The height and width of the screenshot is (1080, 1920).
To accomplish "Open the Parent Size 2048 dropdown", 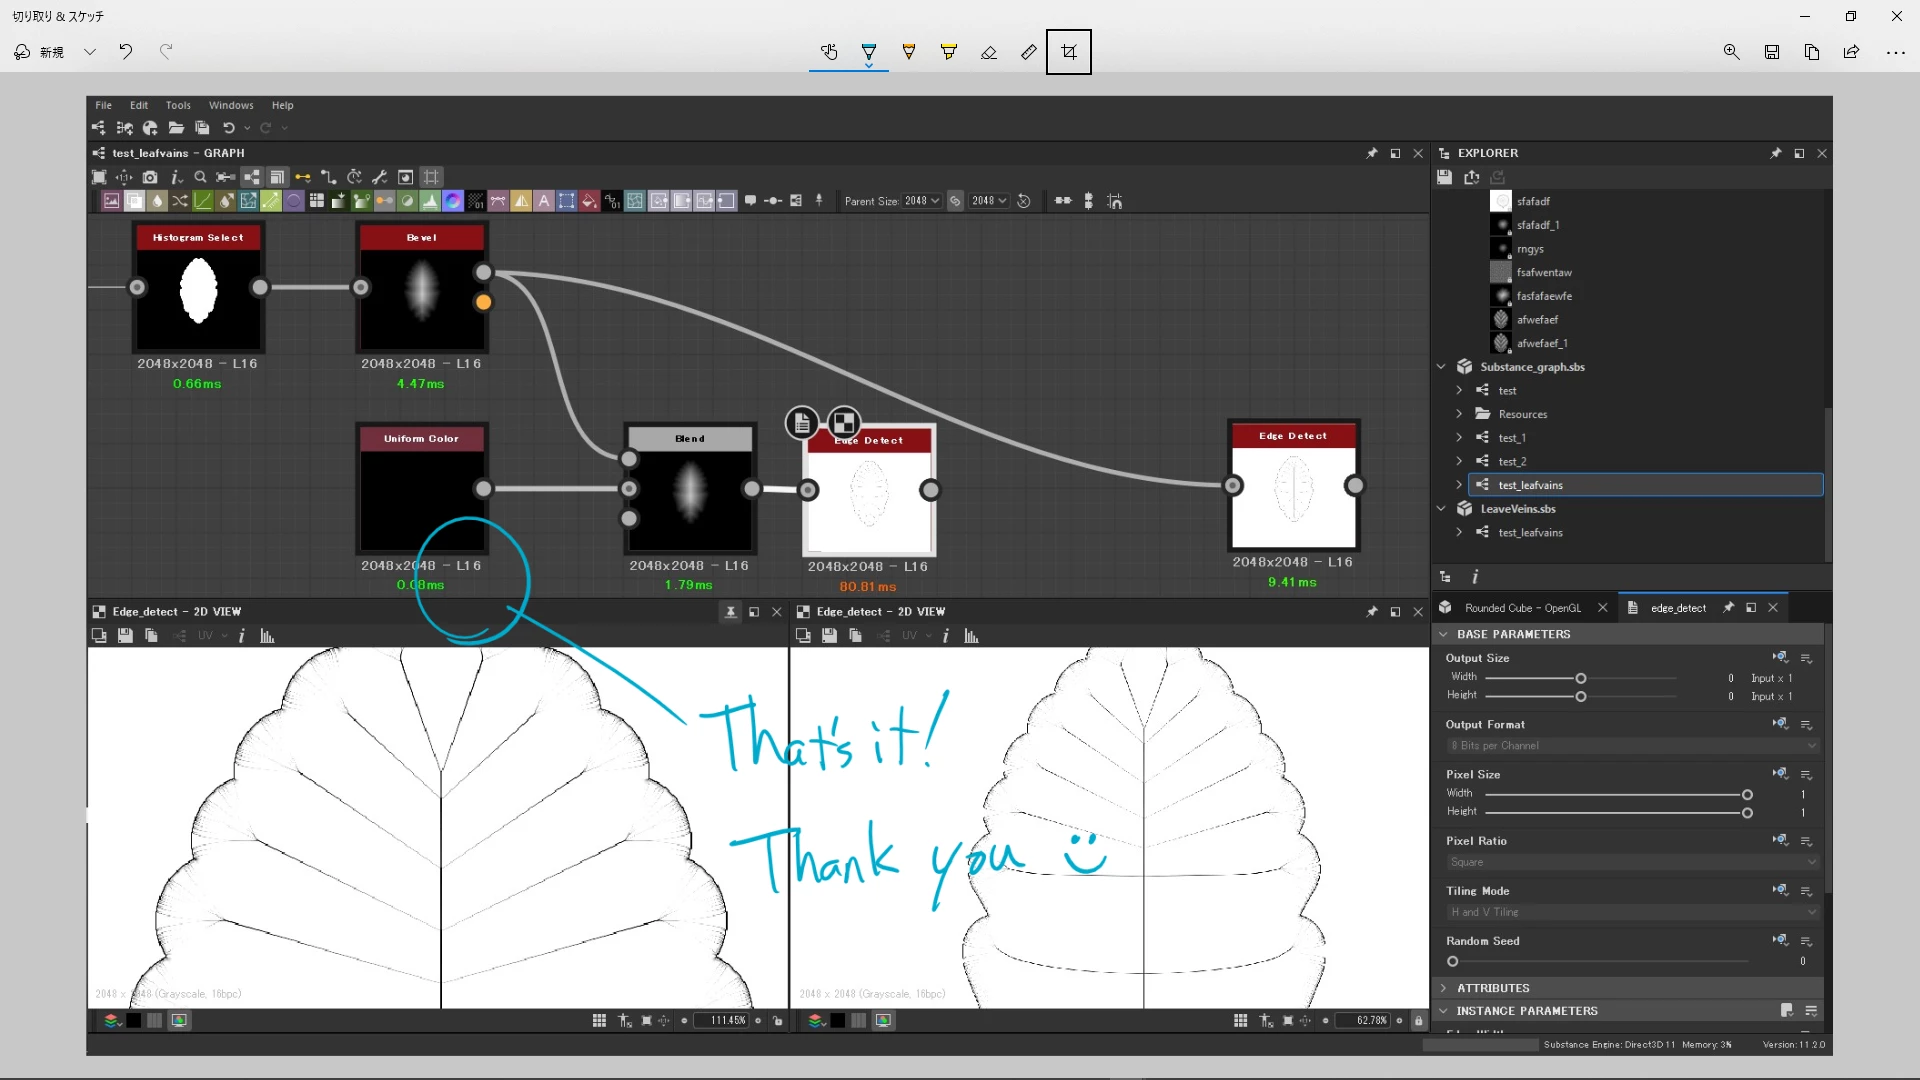I will [921, 201].
